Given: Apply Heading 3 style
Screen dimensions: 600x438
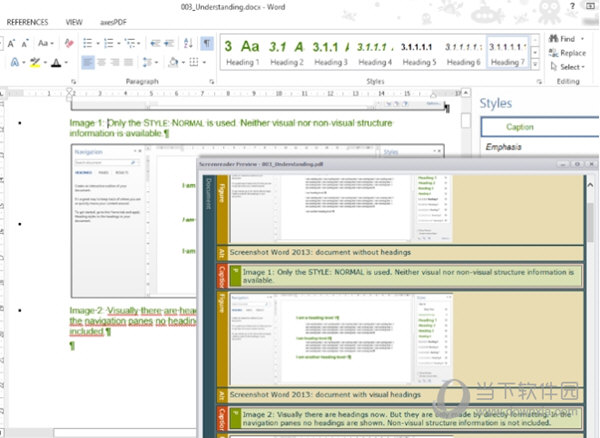Looking at the screenshot, I should 331,53.
